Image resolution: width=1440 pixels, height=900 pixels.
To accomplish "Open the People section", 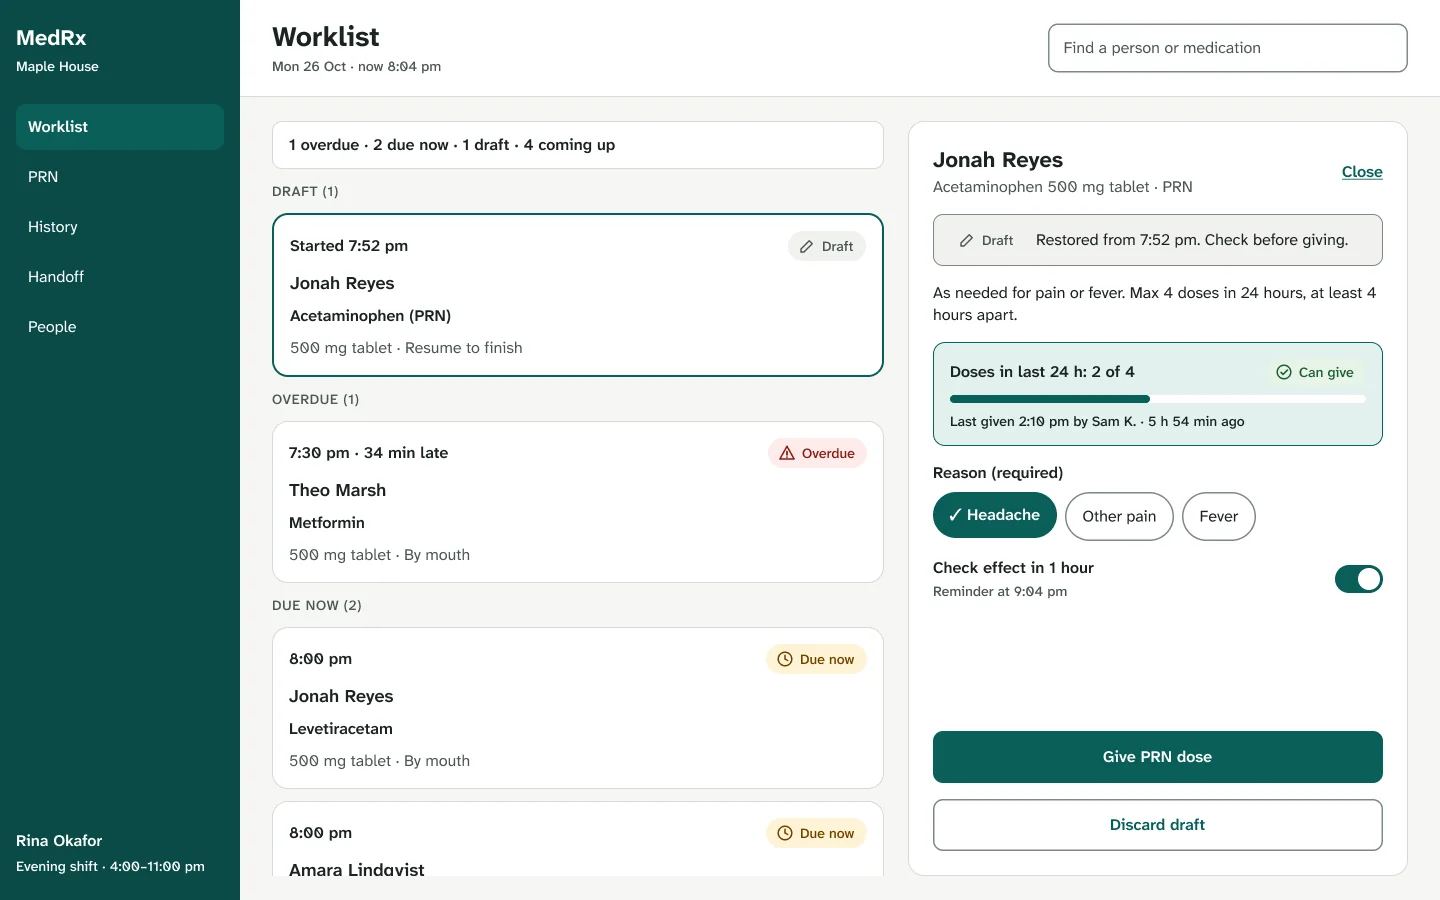I will point(120,327).
